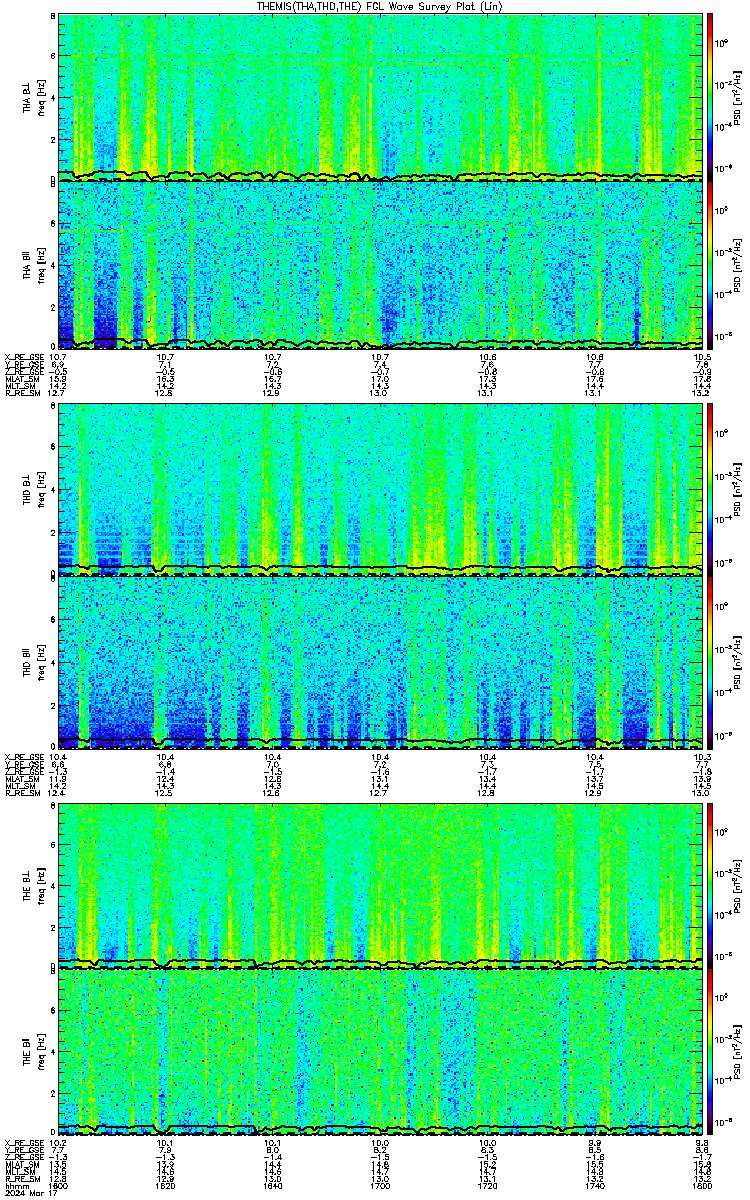Click the X_RE_GSE row label under the THA panels
The image size is (750, 1200).
(x=23, y=356)
